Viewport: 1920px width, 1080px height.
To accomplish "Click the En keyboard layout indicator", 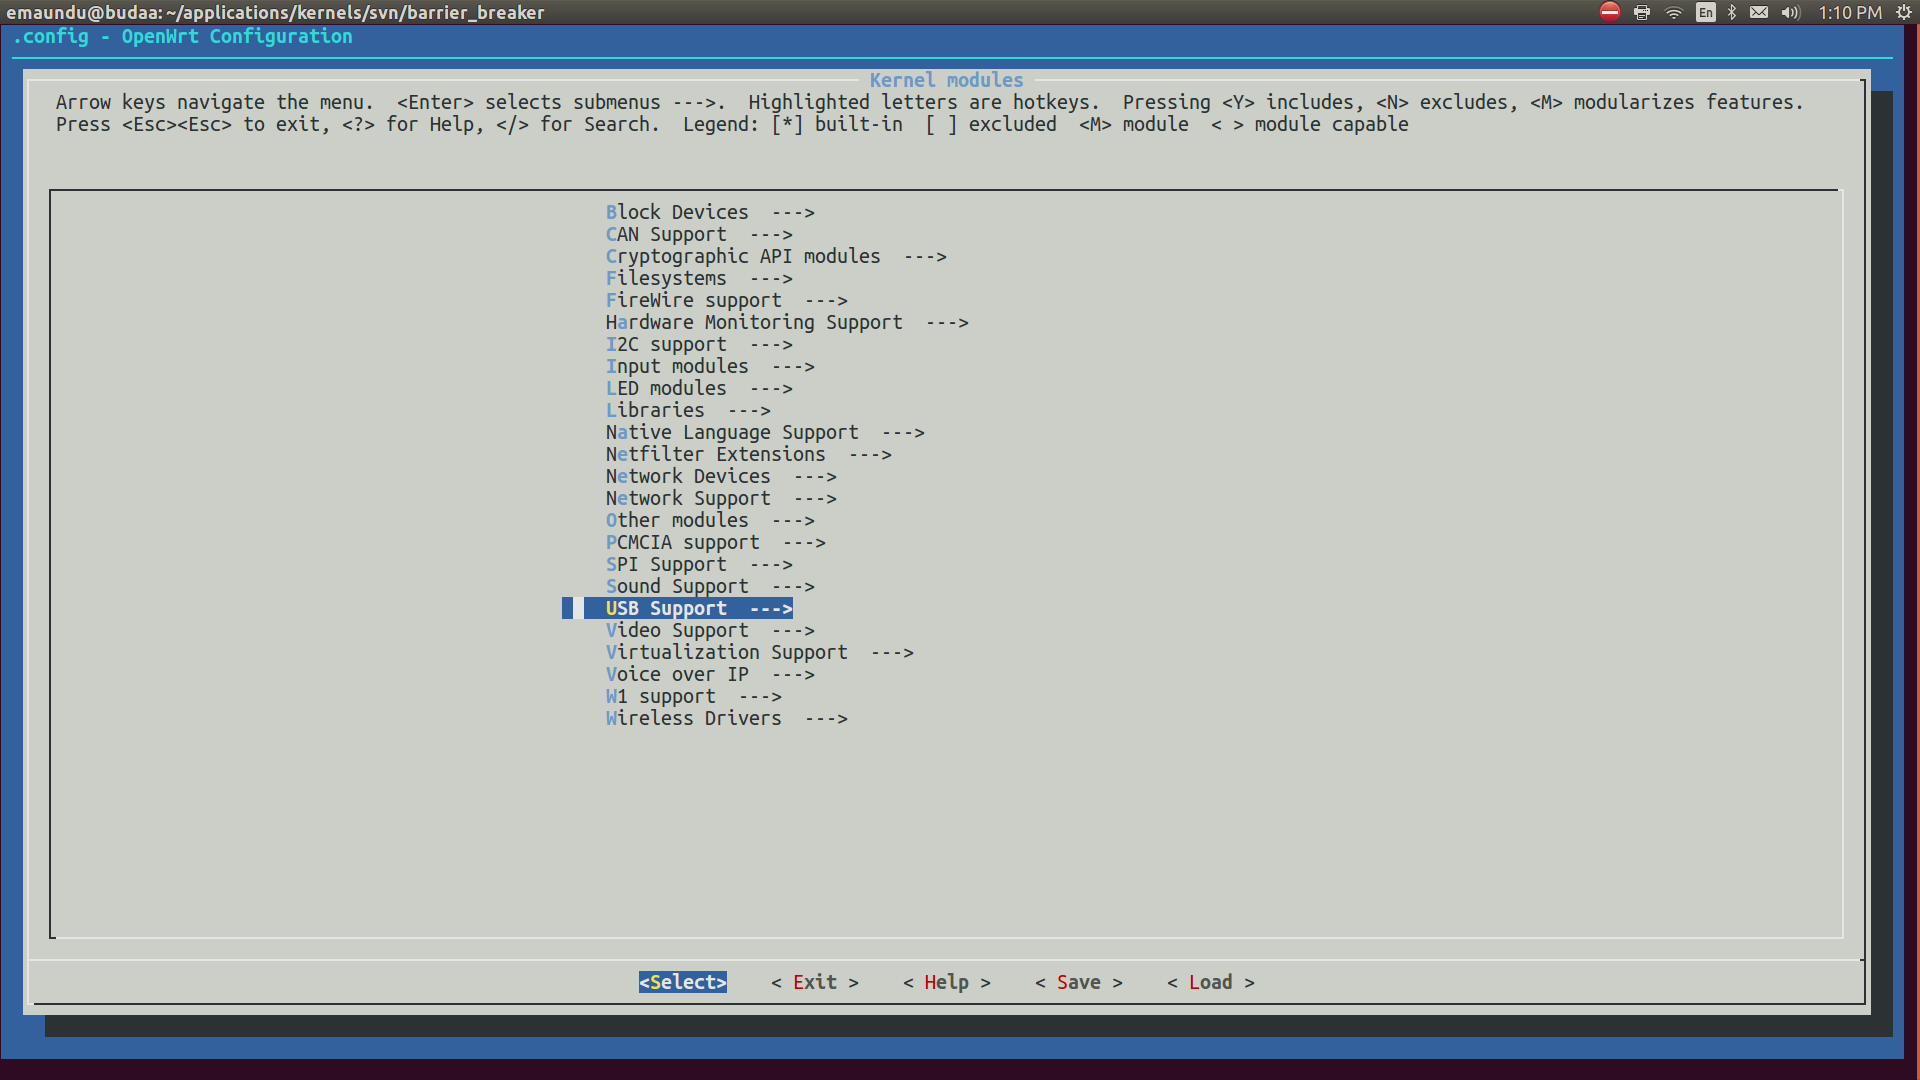I will [x=1706, y=12].
